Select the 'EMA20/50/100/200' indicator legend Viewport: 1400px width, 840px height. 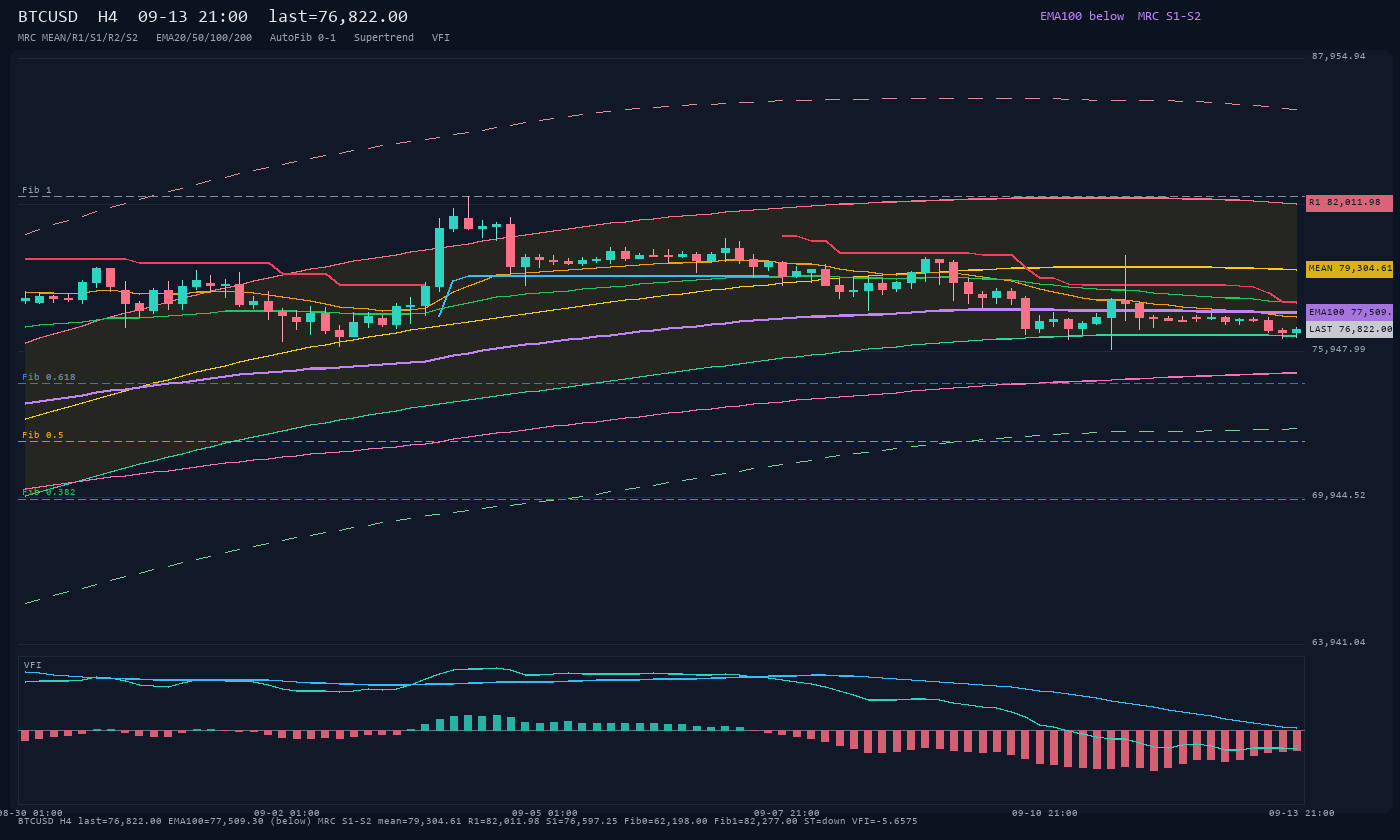tap(204, 38)
